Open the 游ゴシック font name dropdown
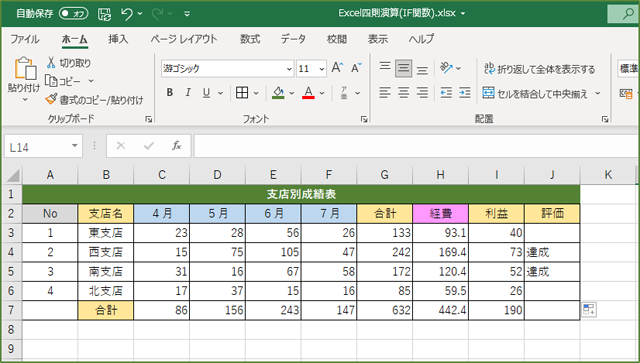This screenshot has height=363, width=640. [x=289, y=69]
